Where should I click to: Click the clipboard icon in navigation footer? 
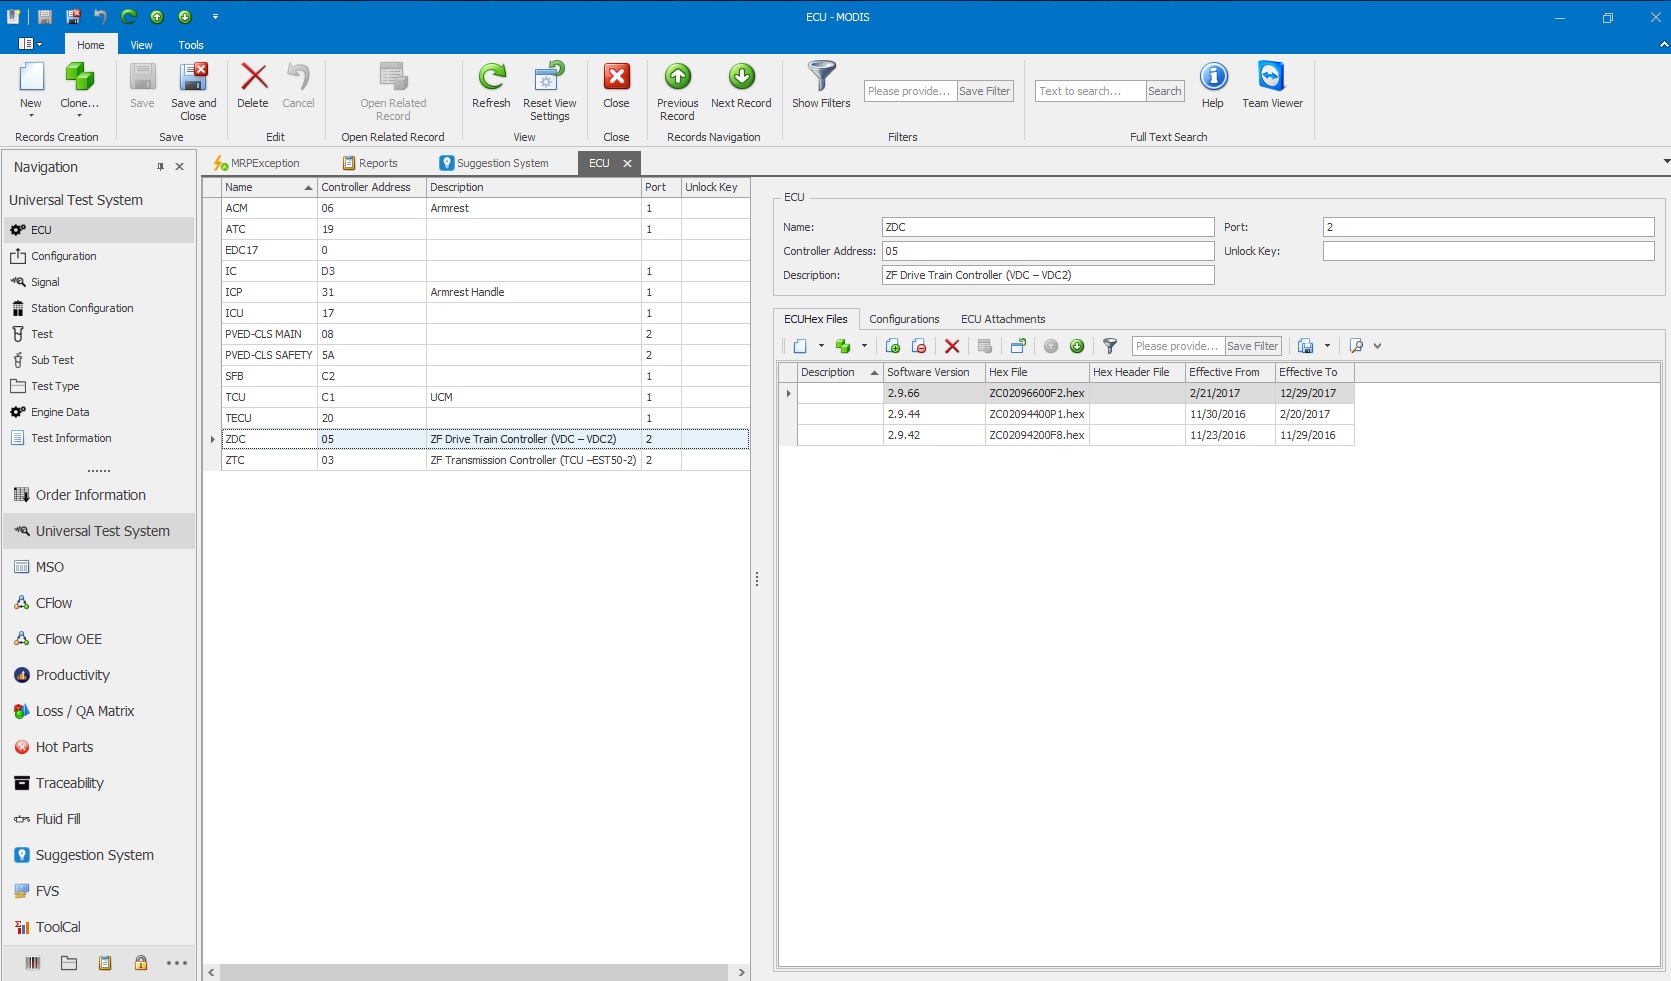105,963
